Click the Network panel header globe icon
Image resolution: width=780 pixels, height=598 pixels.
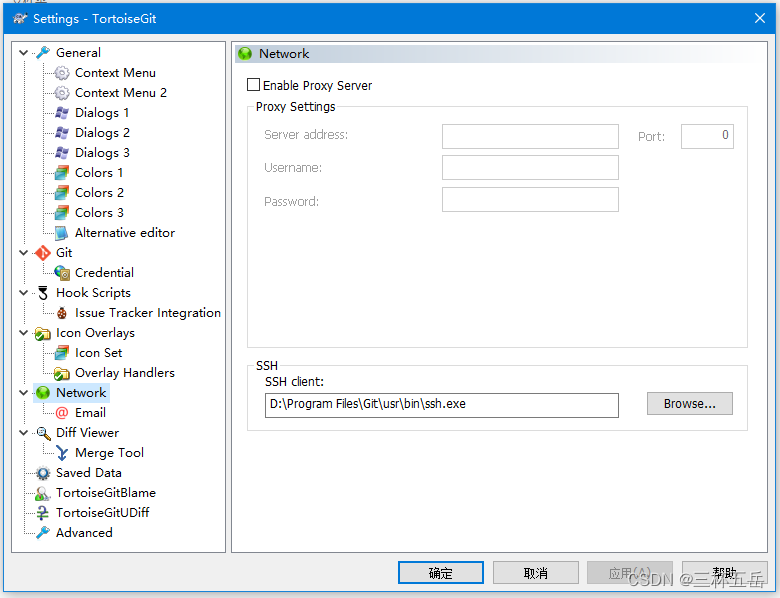tap(245, 54)
